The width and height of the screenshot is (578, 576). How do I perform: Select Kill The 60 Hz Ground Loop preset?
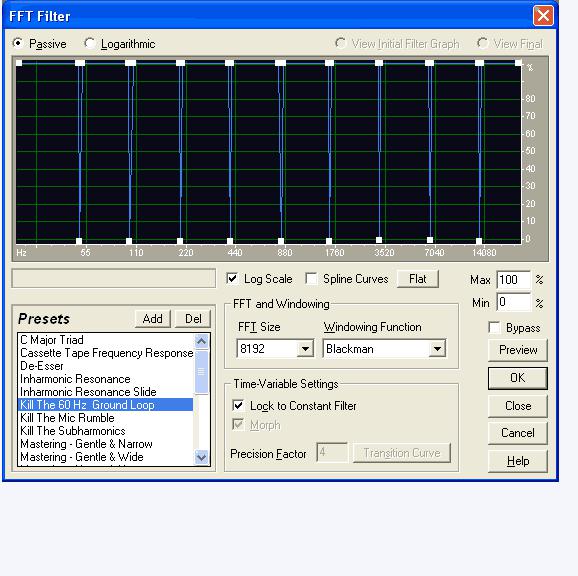click(x=105, y=405)
